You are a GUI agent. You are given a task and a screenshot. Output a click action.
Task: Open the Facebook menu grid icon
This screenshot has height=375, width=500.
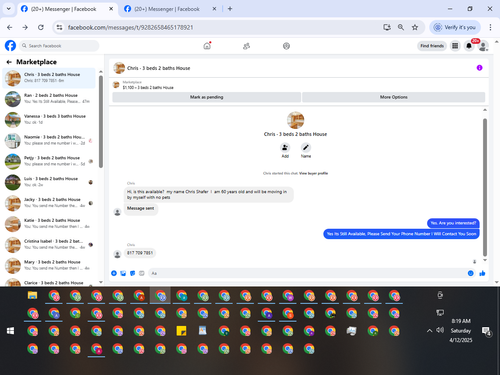[x=455, y=46]
